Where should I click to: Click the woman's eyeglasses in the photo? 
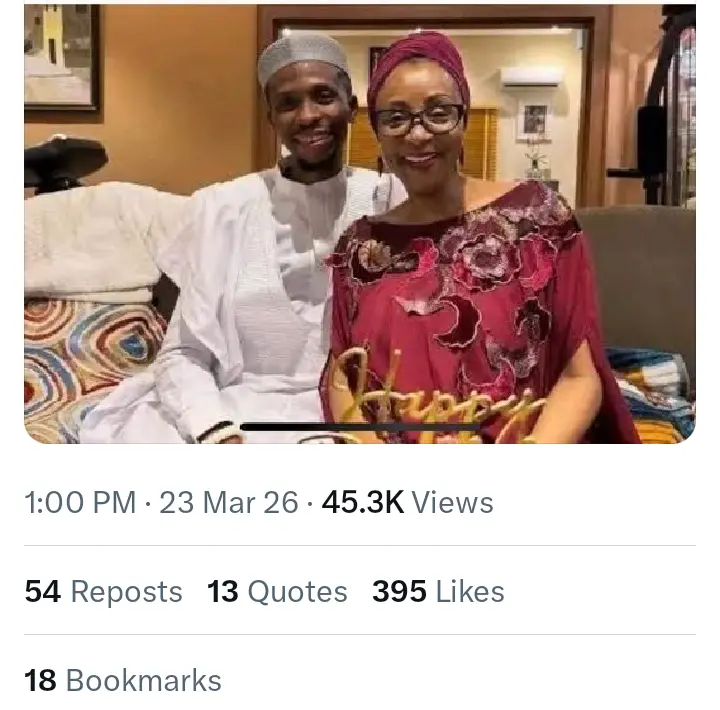[419, 119]
